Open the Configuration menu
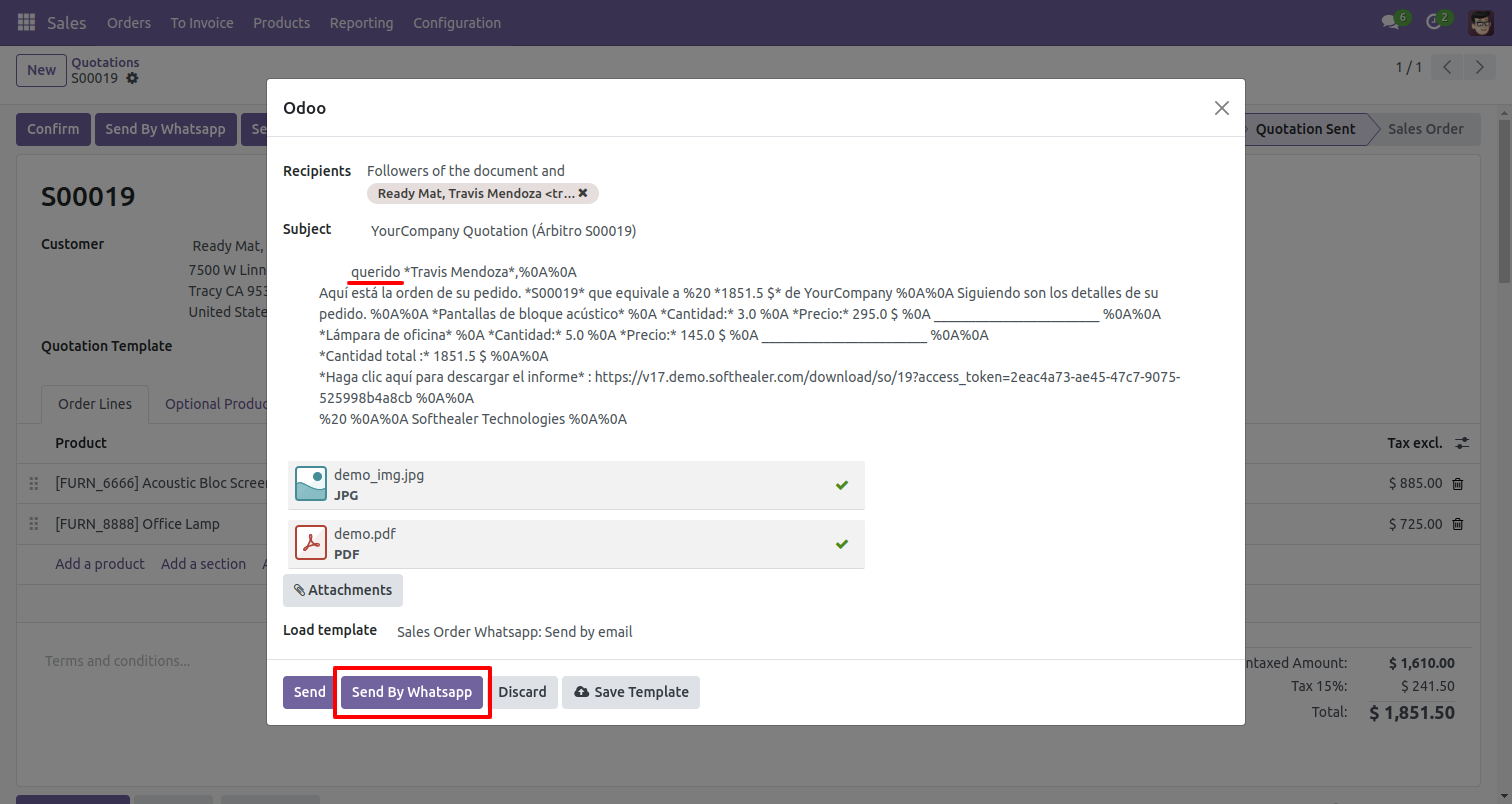 coord(457,22)
